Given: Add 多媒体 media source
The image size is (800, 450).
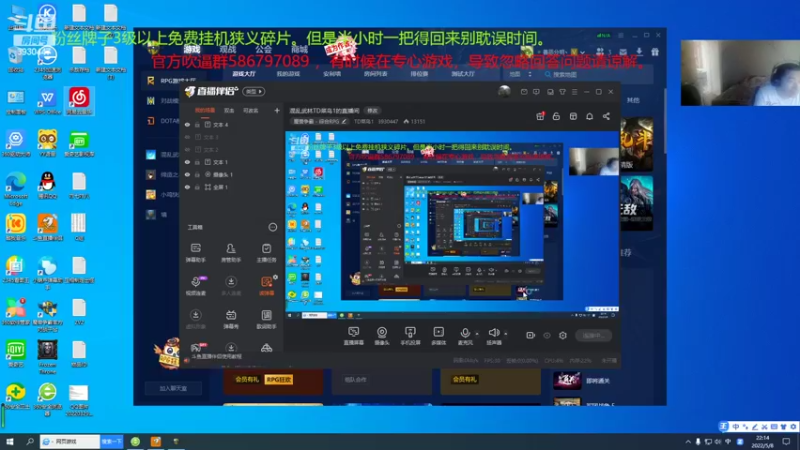Looking at the screenshot, I should point(438,336).
